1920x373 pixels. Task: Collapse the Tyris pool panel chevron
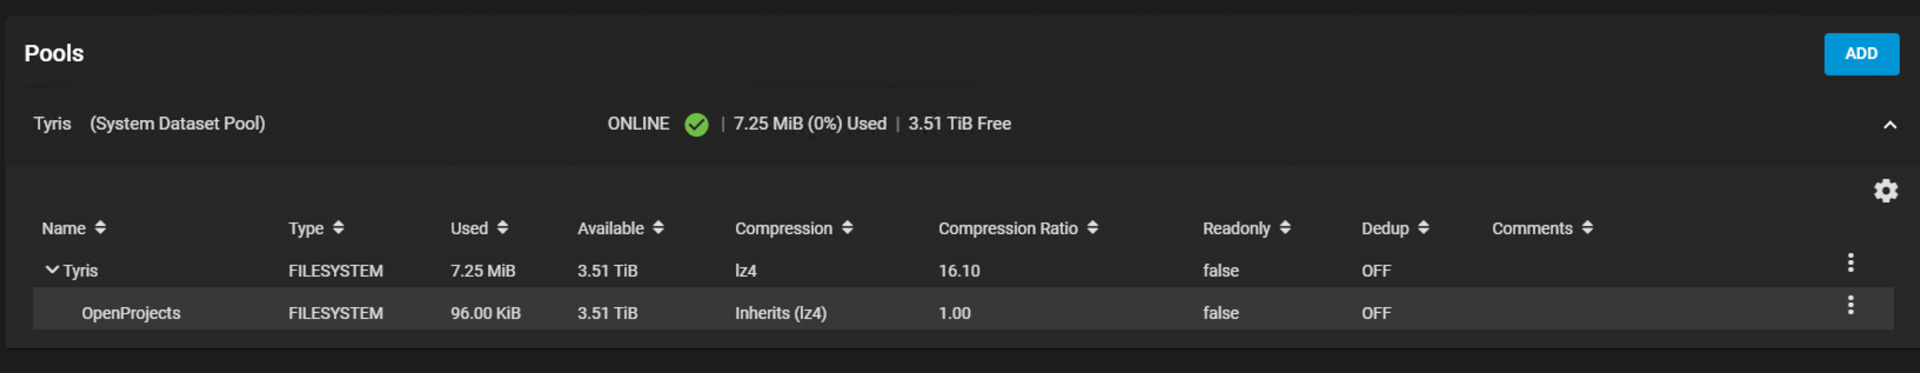click(1889, 125)
